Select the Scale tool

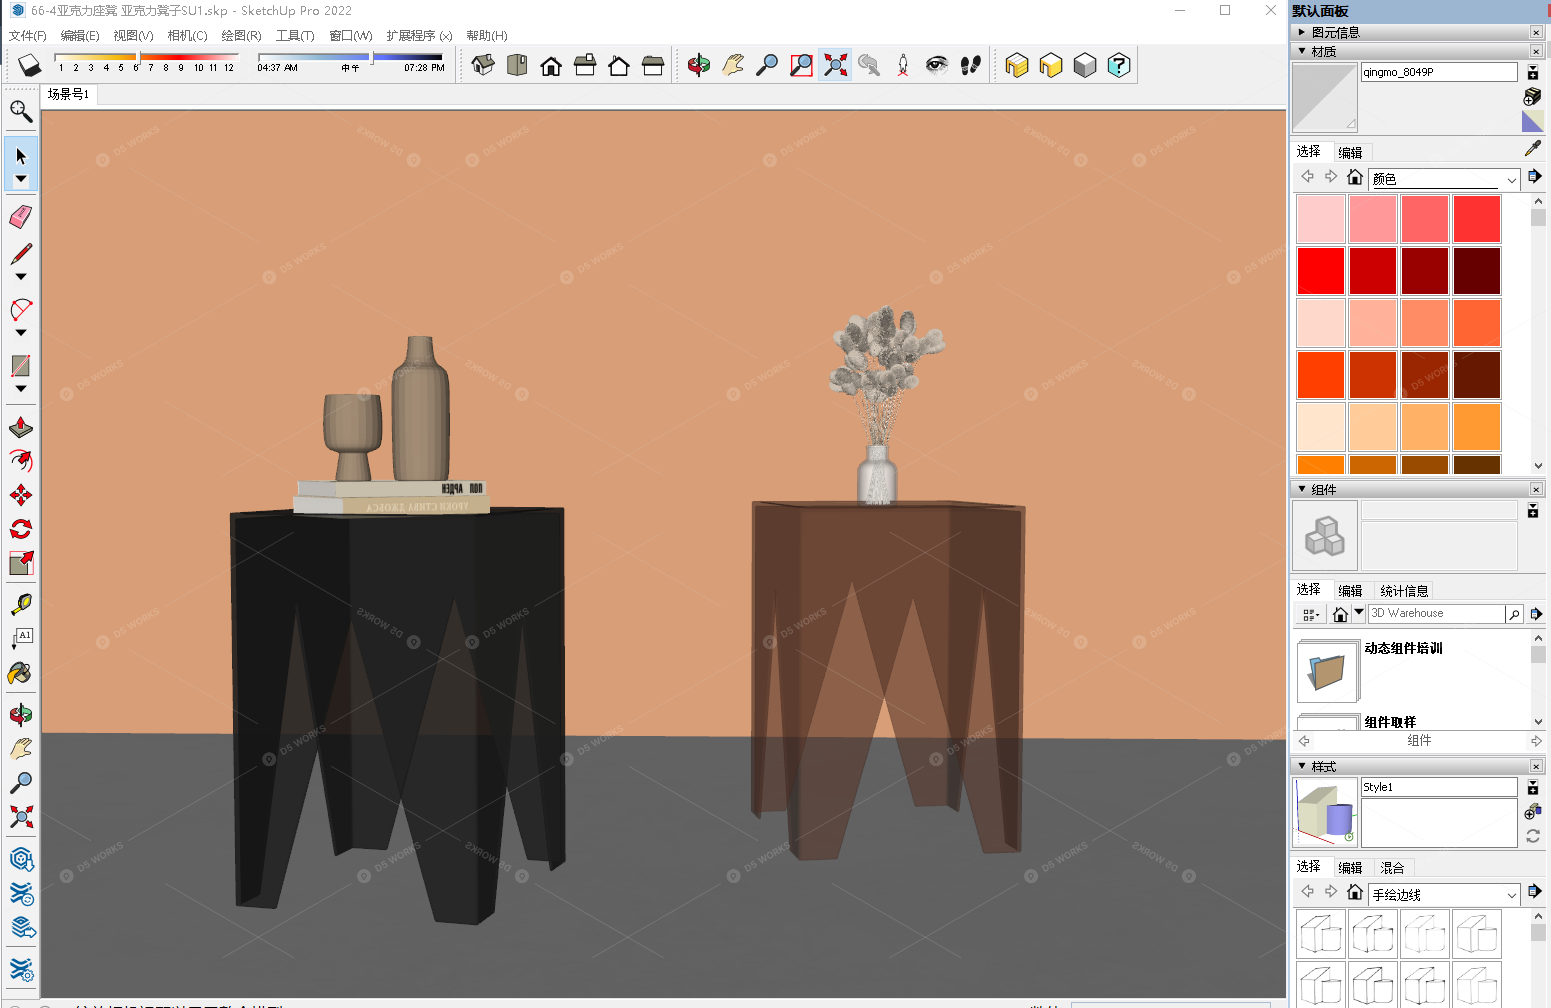point(21,563)
